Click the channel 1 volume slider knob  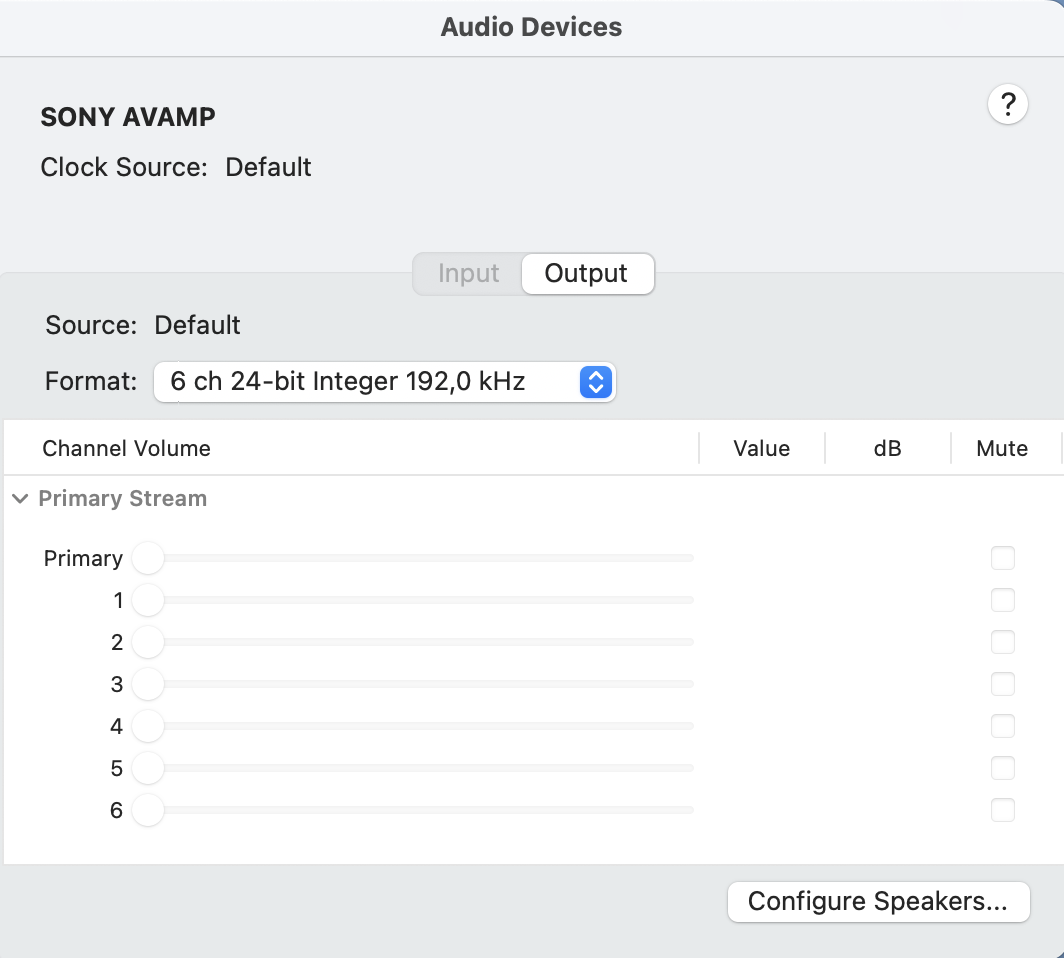pyautogui.click(x=148, y=600)
